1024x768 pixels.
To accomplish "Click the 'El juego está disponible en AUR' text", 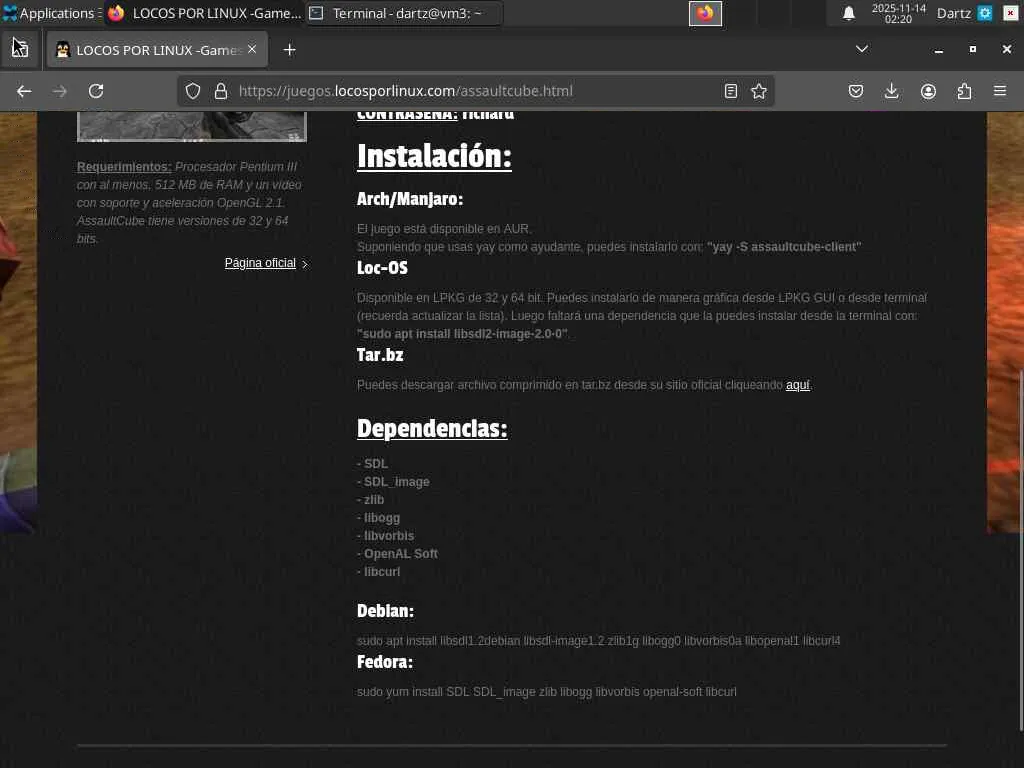I will pyautogui.click(x=444, y=229).
